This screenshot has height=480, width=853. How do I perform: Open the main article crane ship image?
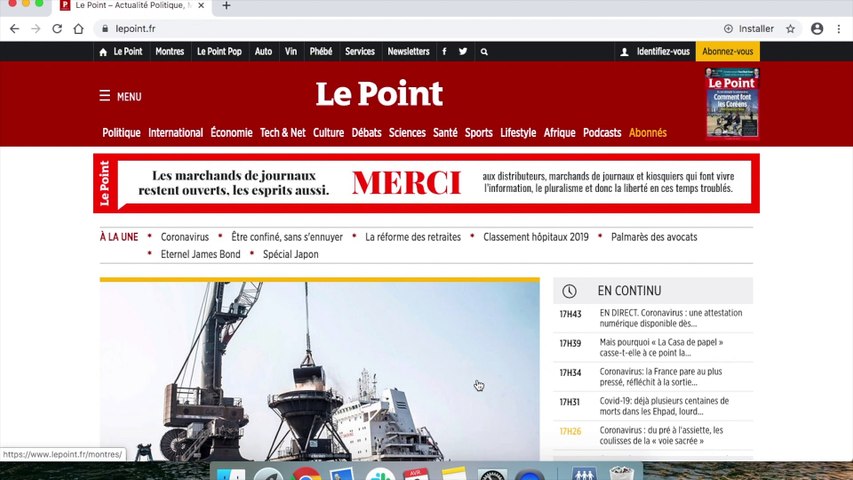(x=320, y=371)
